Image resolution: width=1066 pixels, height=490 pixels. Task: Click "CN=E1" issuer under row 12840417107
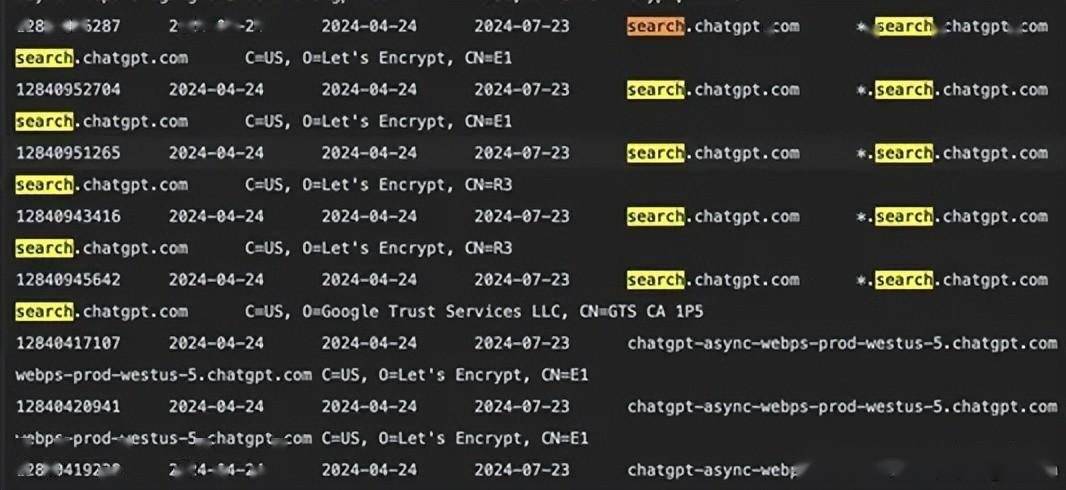[x=563, y=375]
